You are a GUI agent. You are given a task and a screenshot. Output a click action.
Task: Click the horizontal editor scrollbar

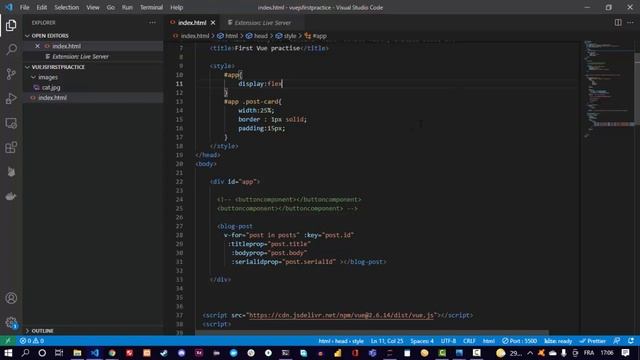click(371, 333)
